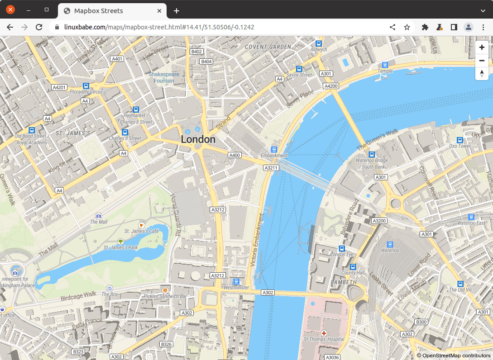The image size is (493, 360).
Task: Click the A3200 road shield
Action: [379, 221]
